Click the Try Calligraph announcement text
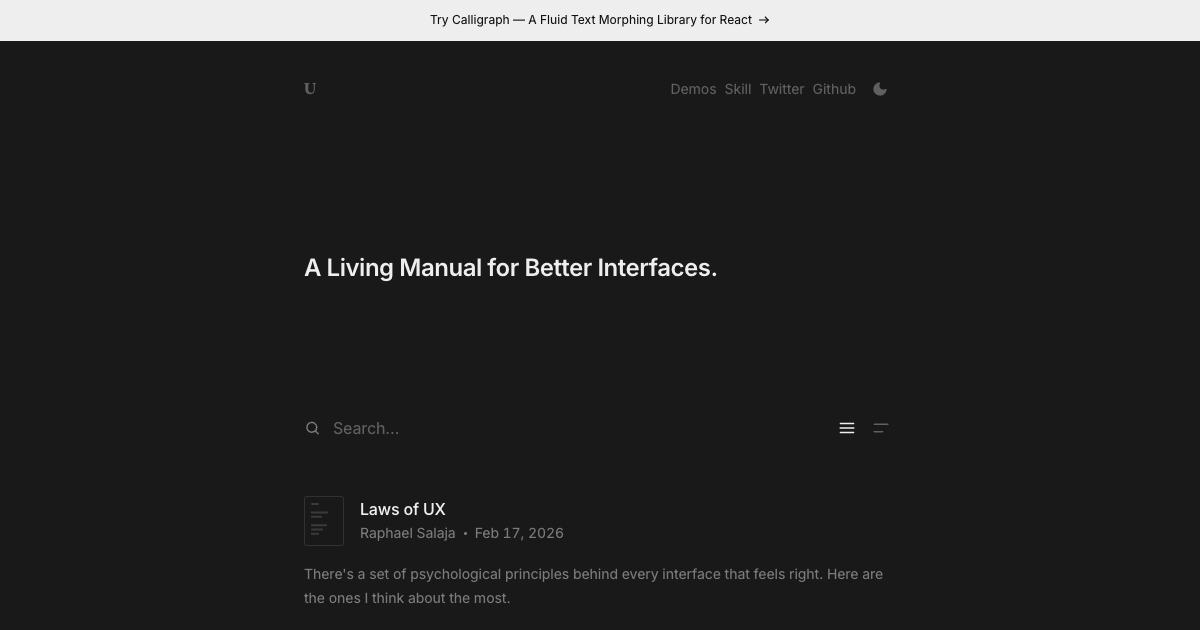Image resolution: width=1200 pixels, height=630 pixels. (591, 20)
